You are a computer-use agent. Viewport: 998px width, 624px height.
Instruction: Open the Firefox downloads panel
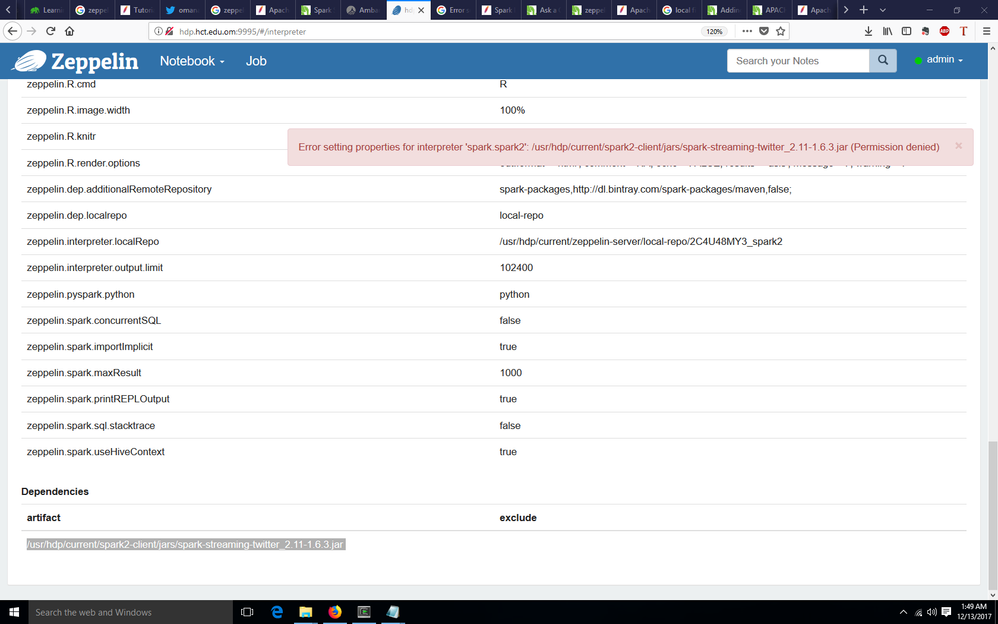pyautogui.click(x=868, y=31)
